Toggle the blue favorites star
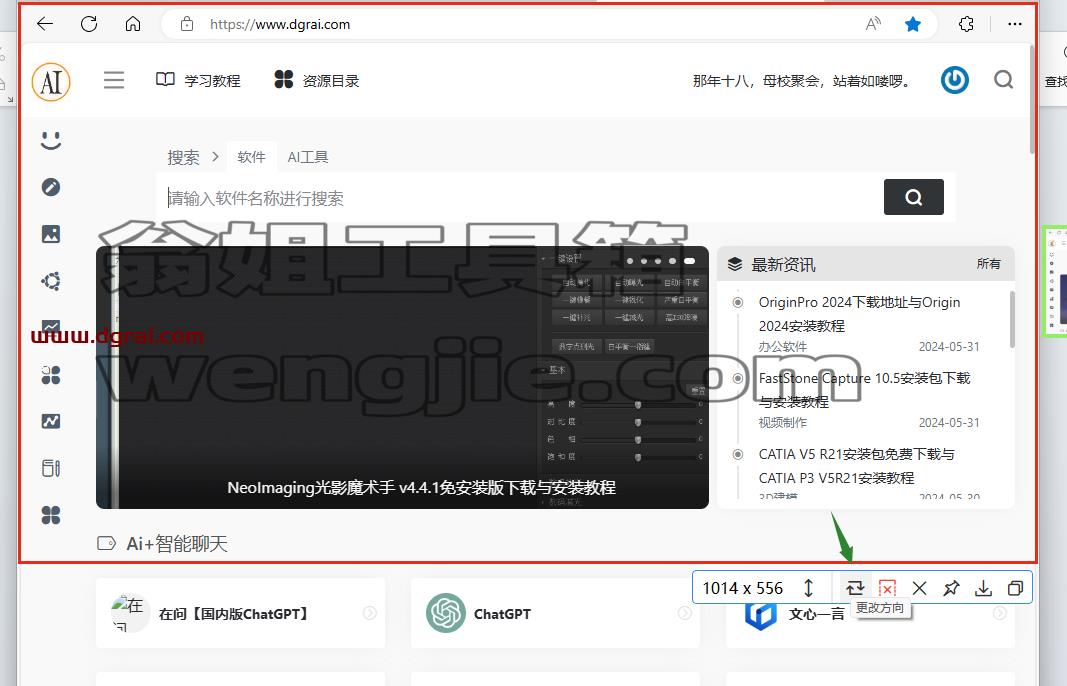This screenshot has height=686, width=1067. (913, 24)
